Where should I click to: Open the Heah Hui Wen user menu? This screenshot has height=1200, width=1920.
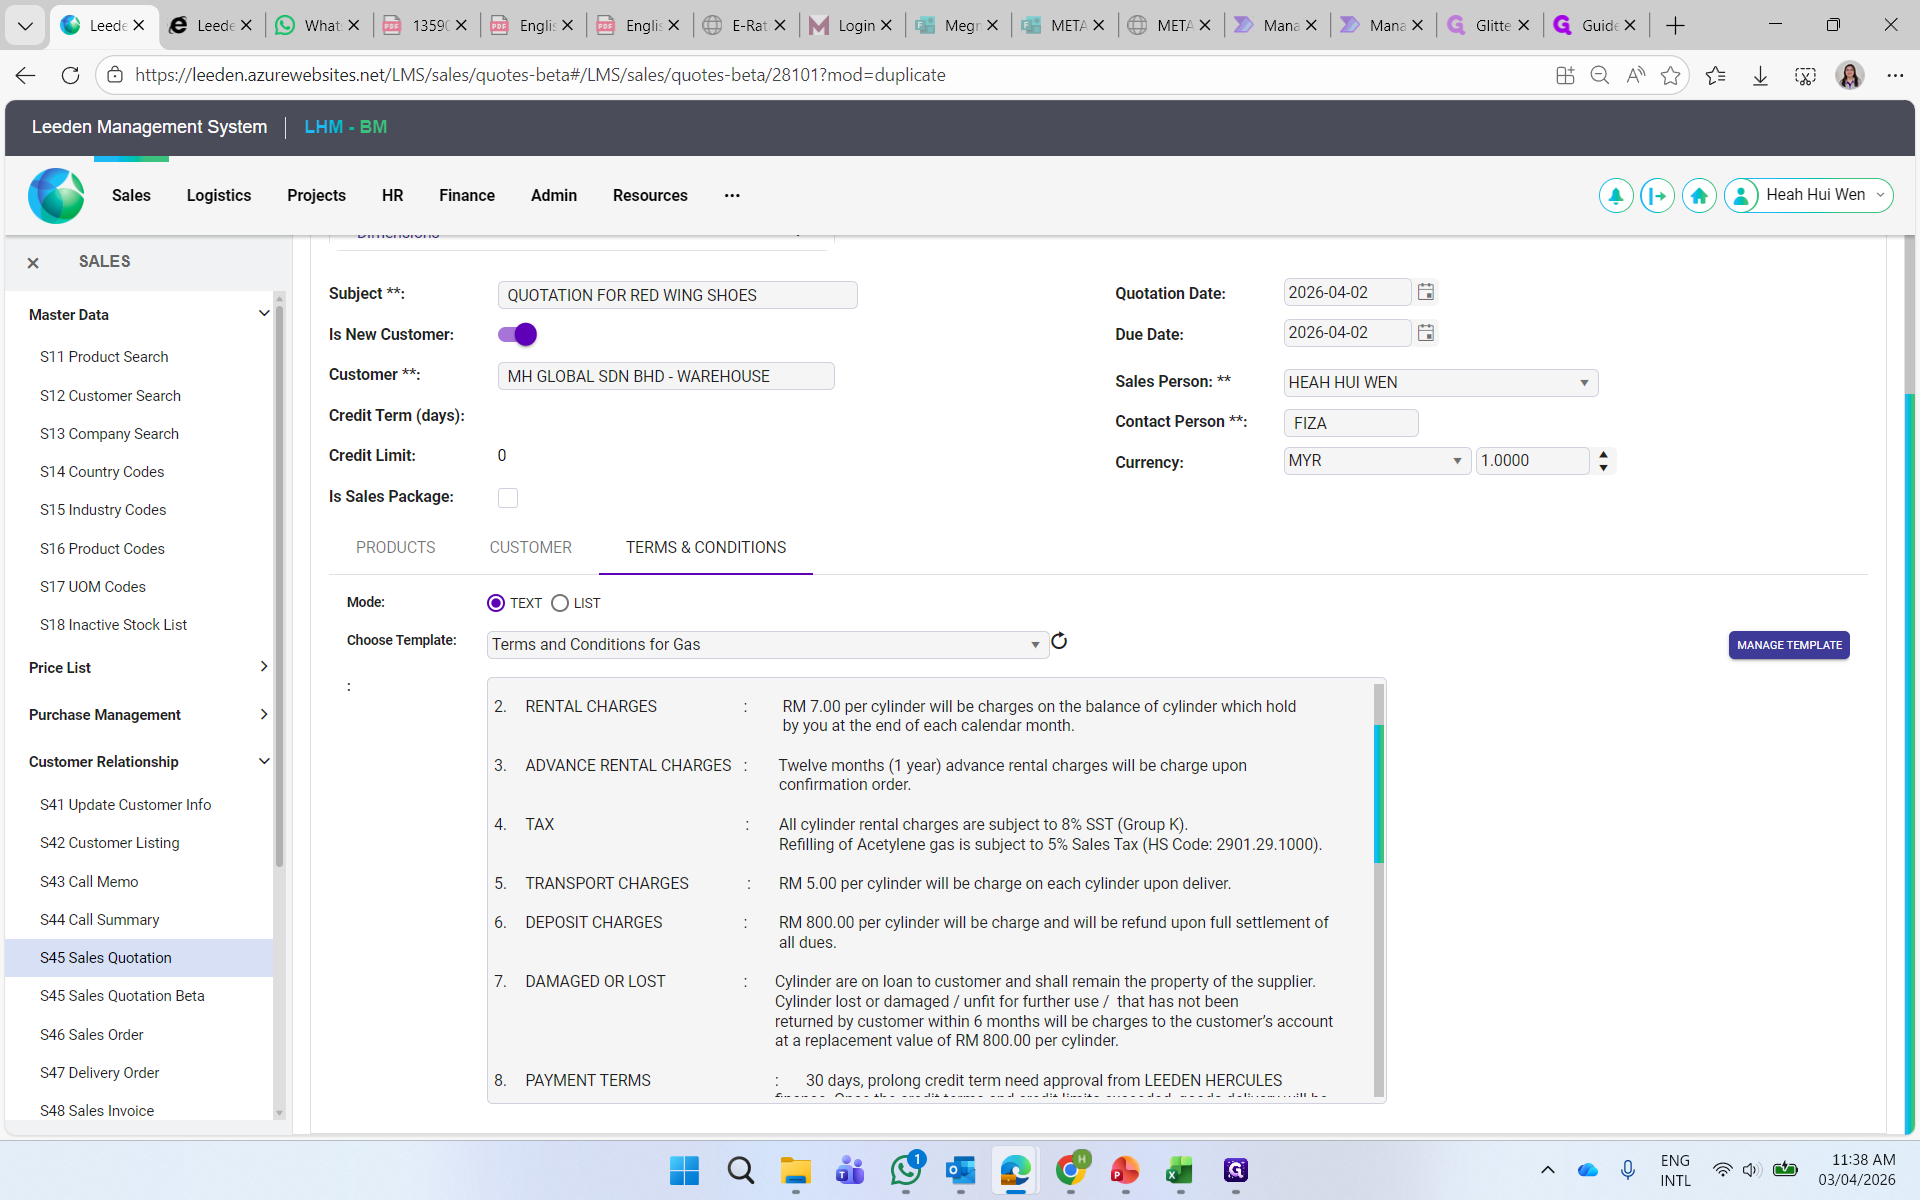[1809, 196]
